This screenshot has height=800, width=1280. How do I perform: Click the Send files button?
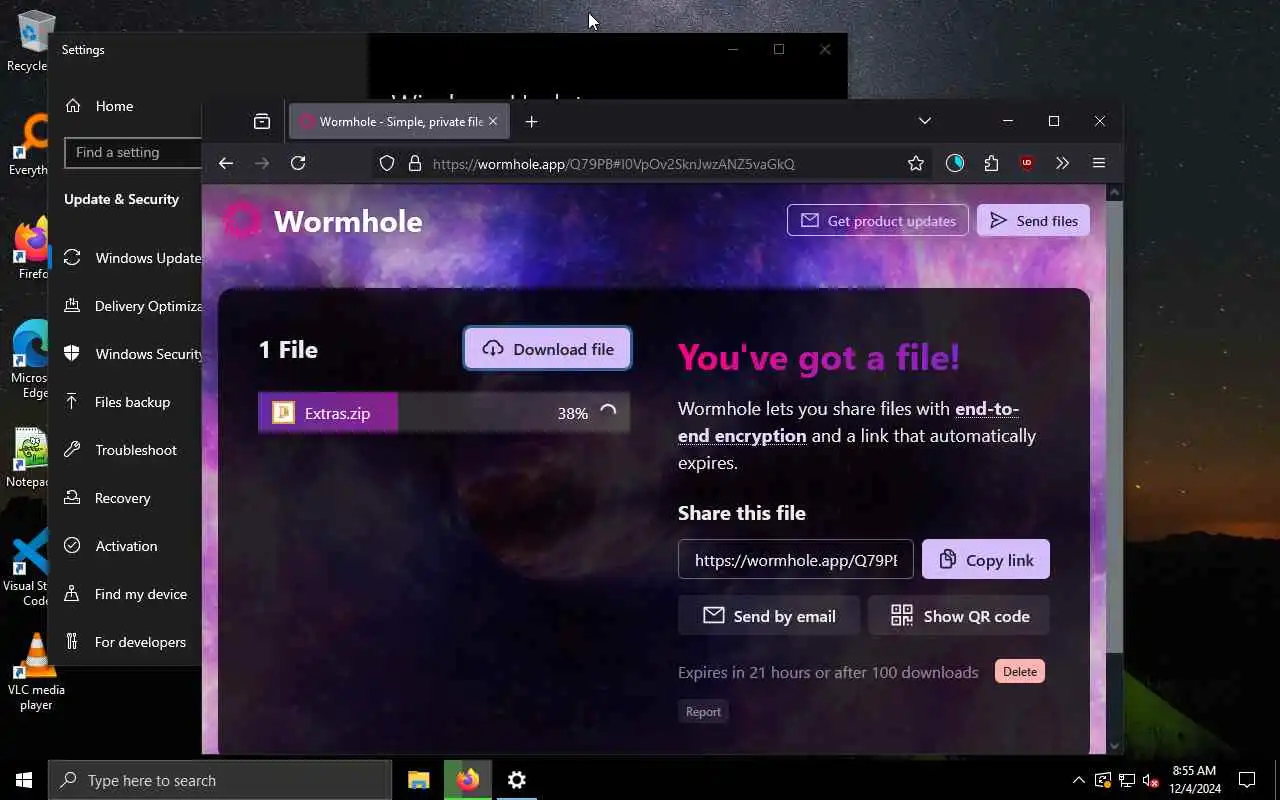pos(1033,221)
